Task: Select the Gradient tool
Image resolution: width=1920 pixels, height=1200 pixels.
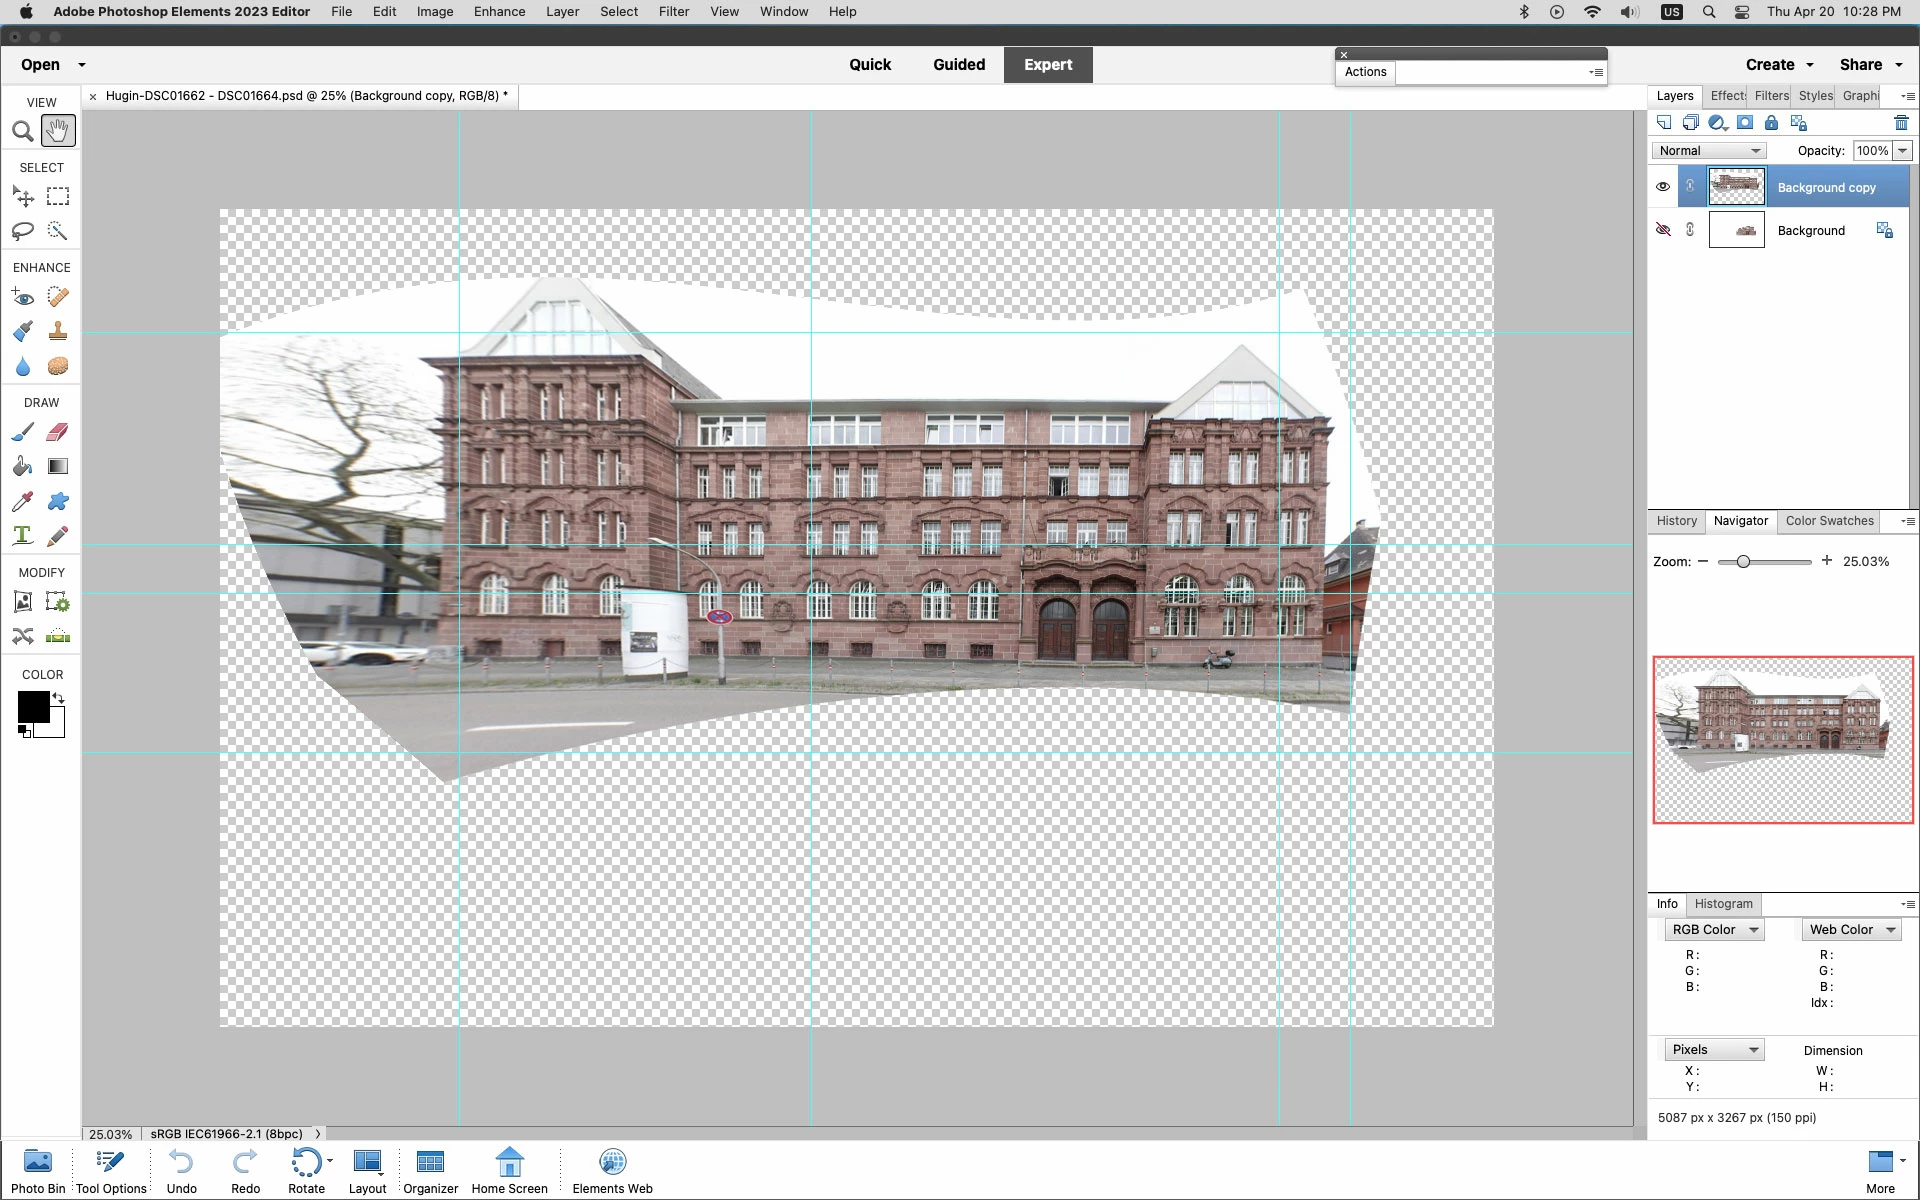Action: point(58,466)
